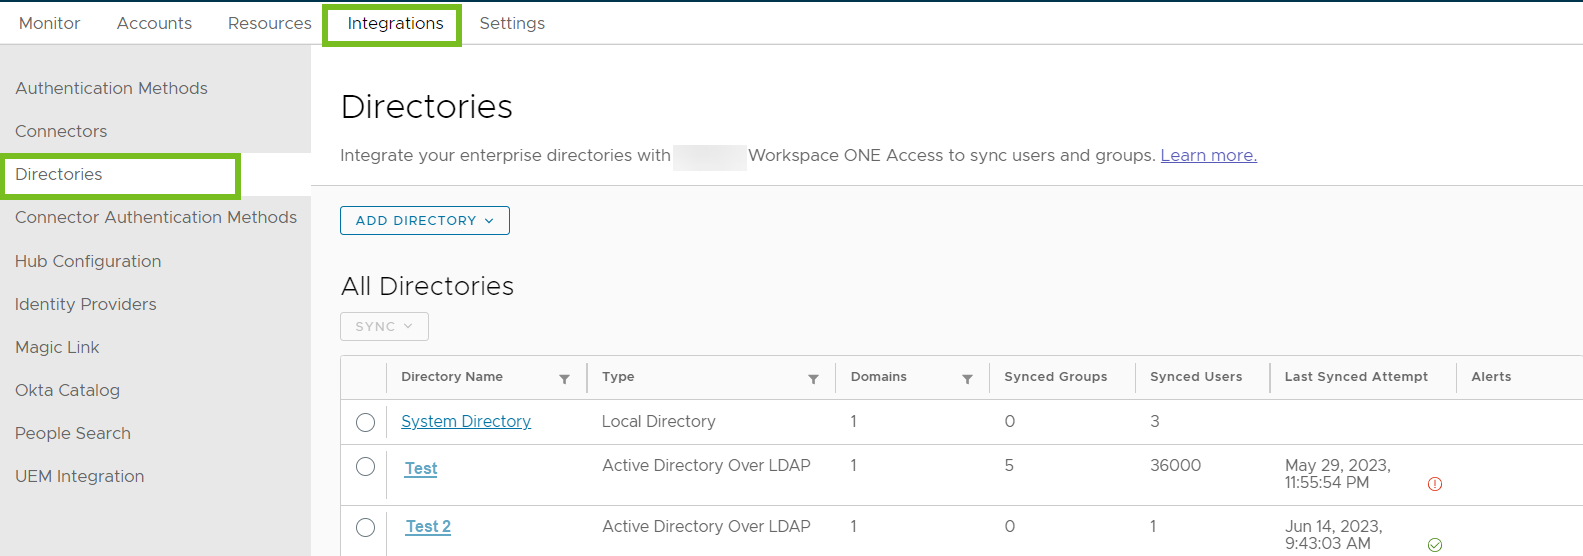This screenshot has width=1583, height=556.
Task: Open the System Directory link
Action: 466,421
